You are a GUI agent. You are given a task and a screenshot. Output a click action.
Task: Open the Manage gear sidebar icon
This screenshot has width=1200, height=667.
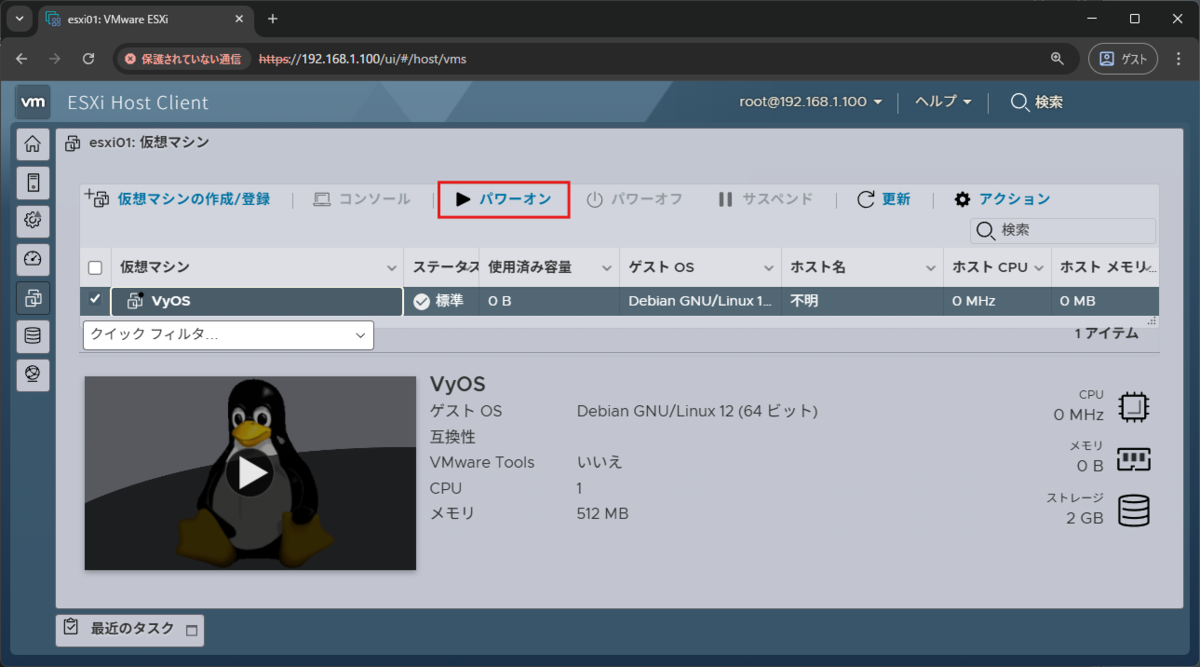[33, 221]
